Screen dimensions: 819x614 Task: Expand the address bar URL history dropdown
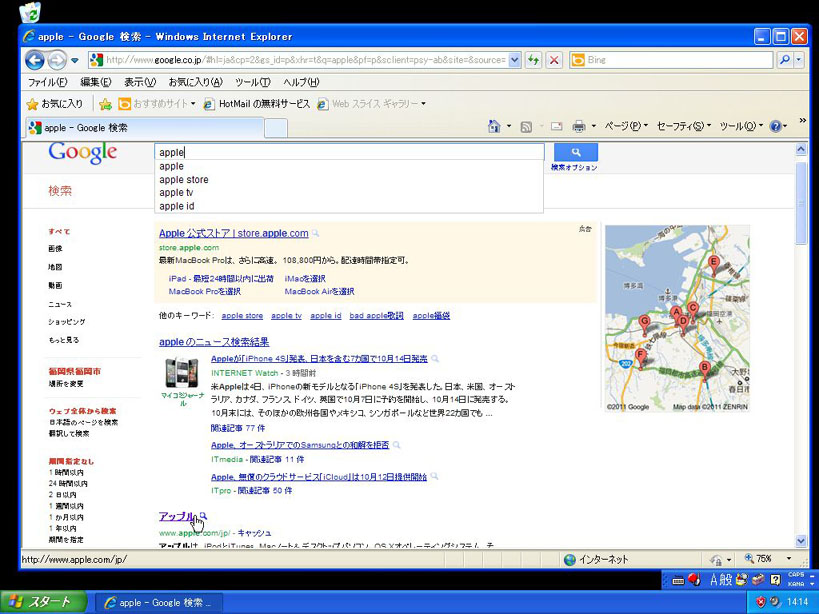coord(514,60)
